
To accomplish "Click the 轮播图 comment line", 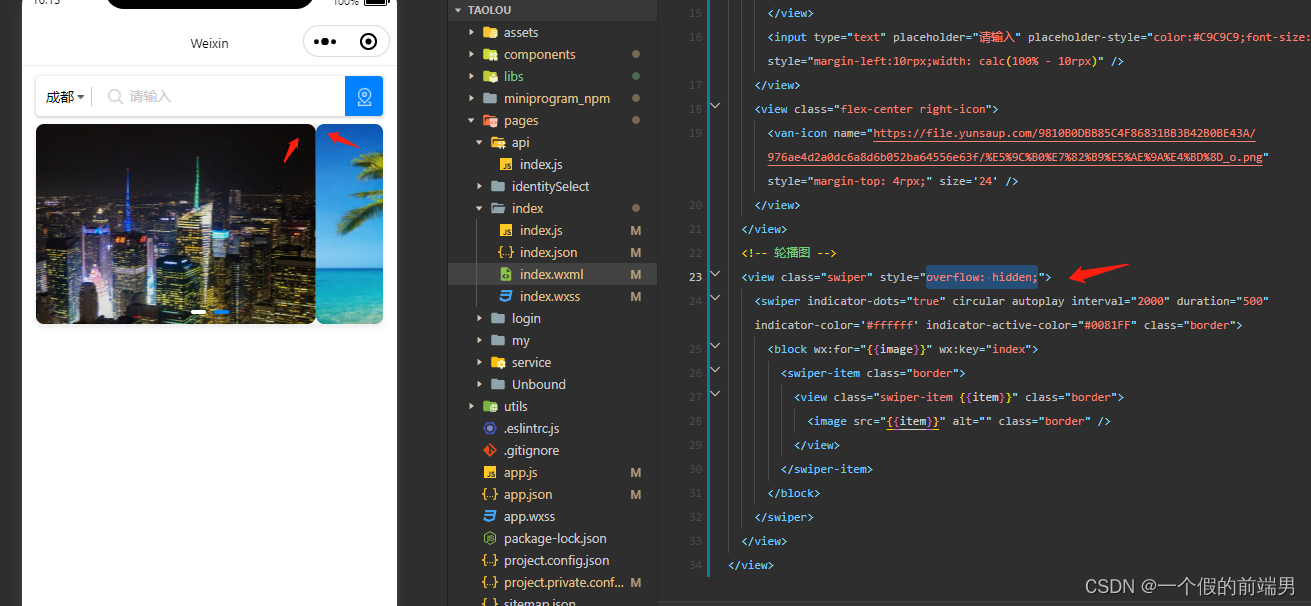I will coord(789,253).
